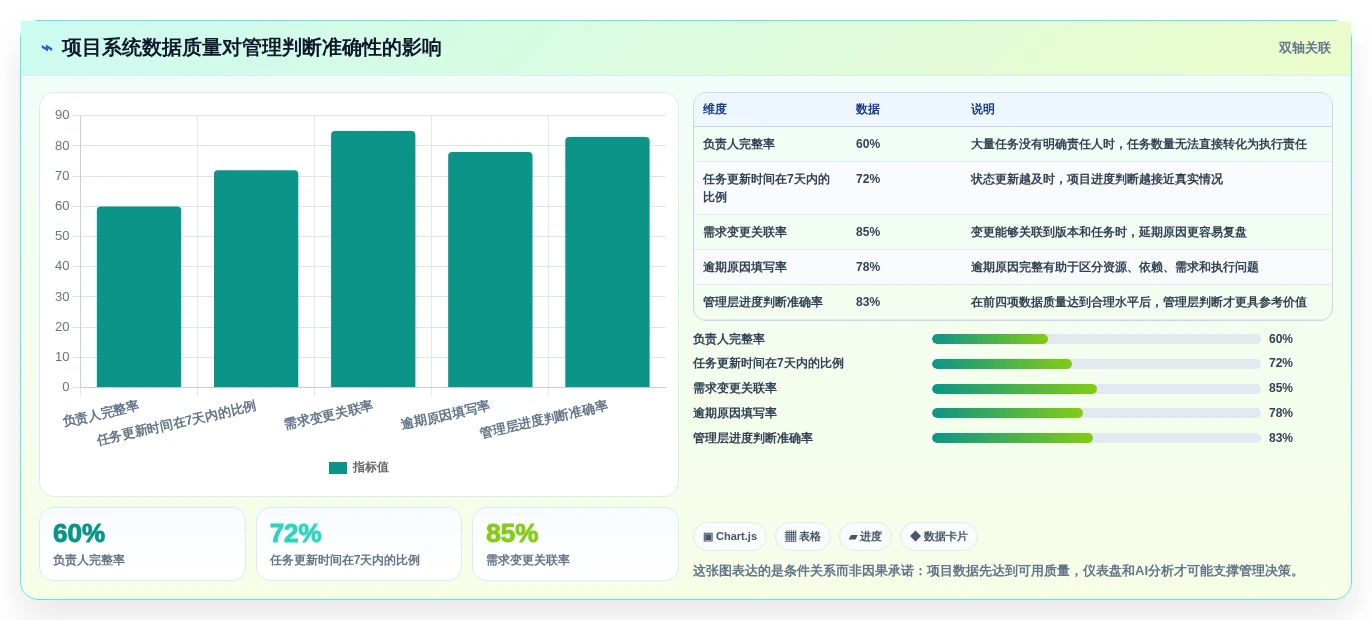Click the 85% value in the table
The image size is (1372, 620).
(x=868, y=232)
